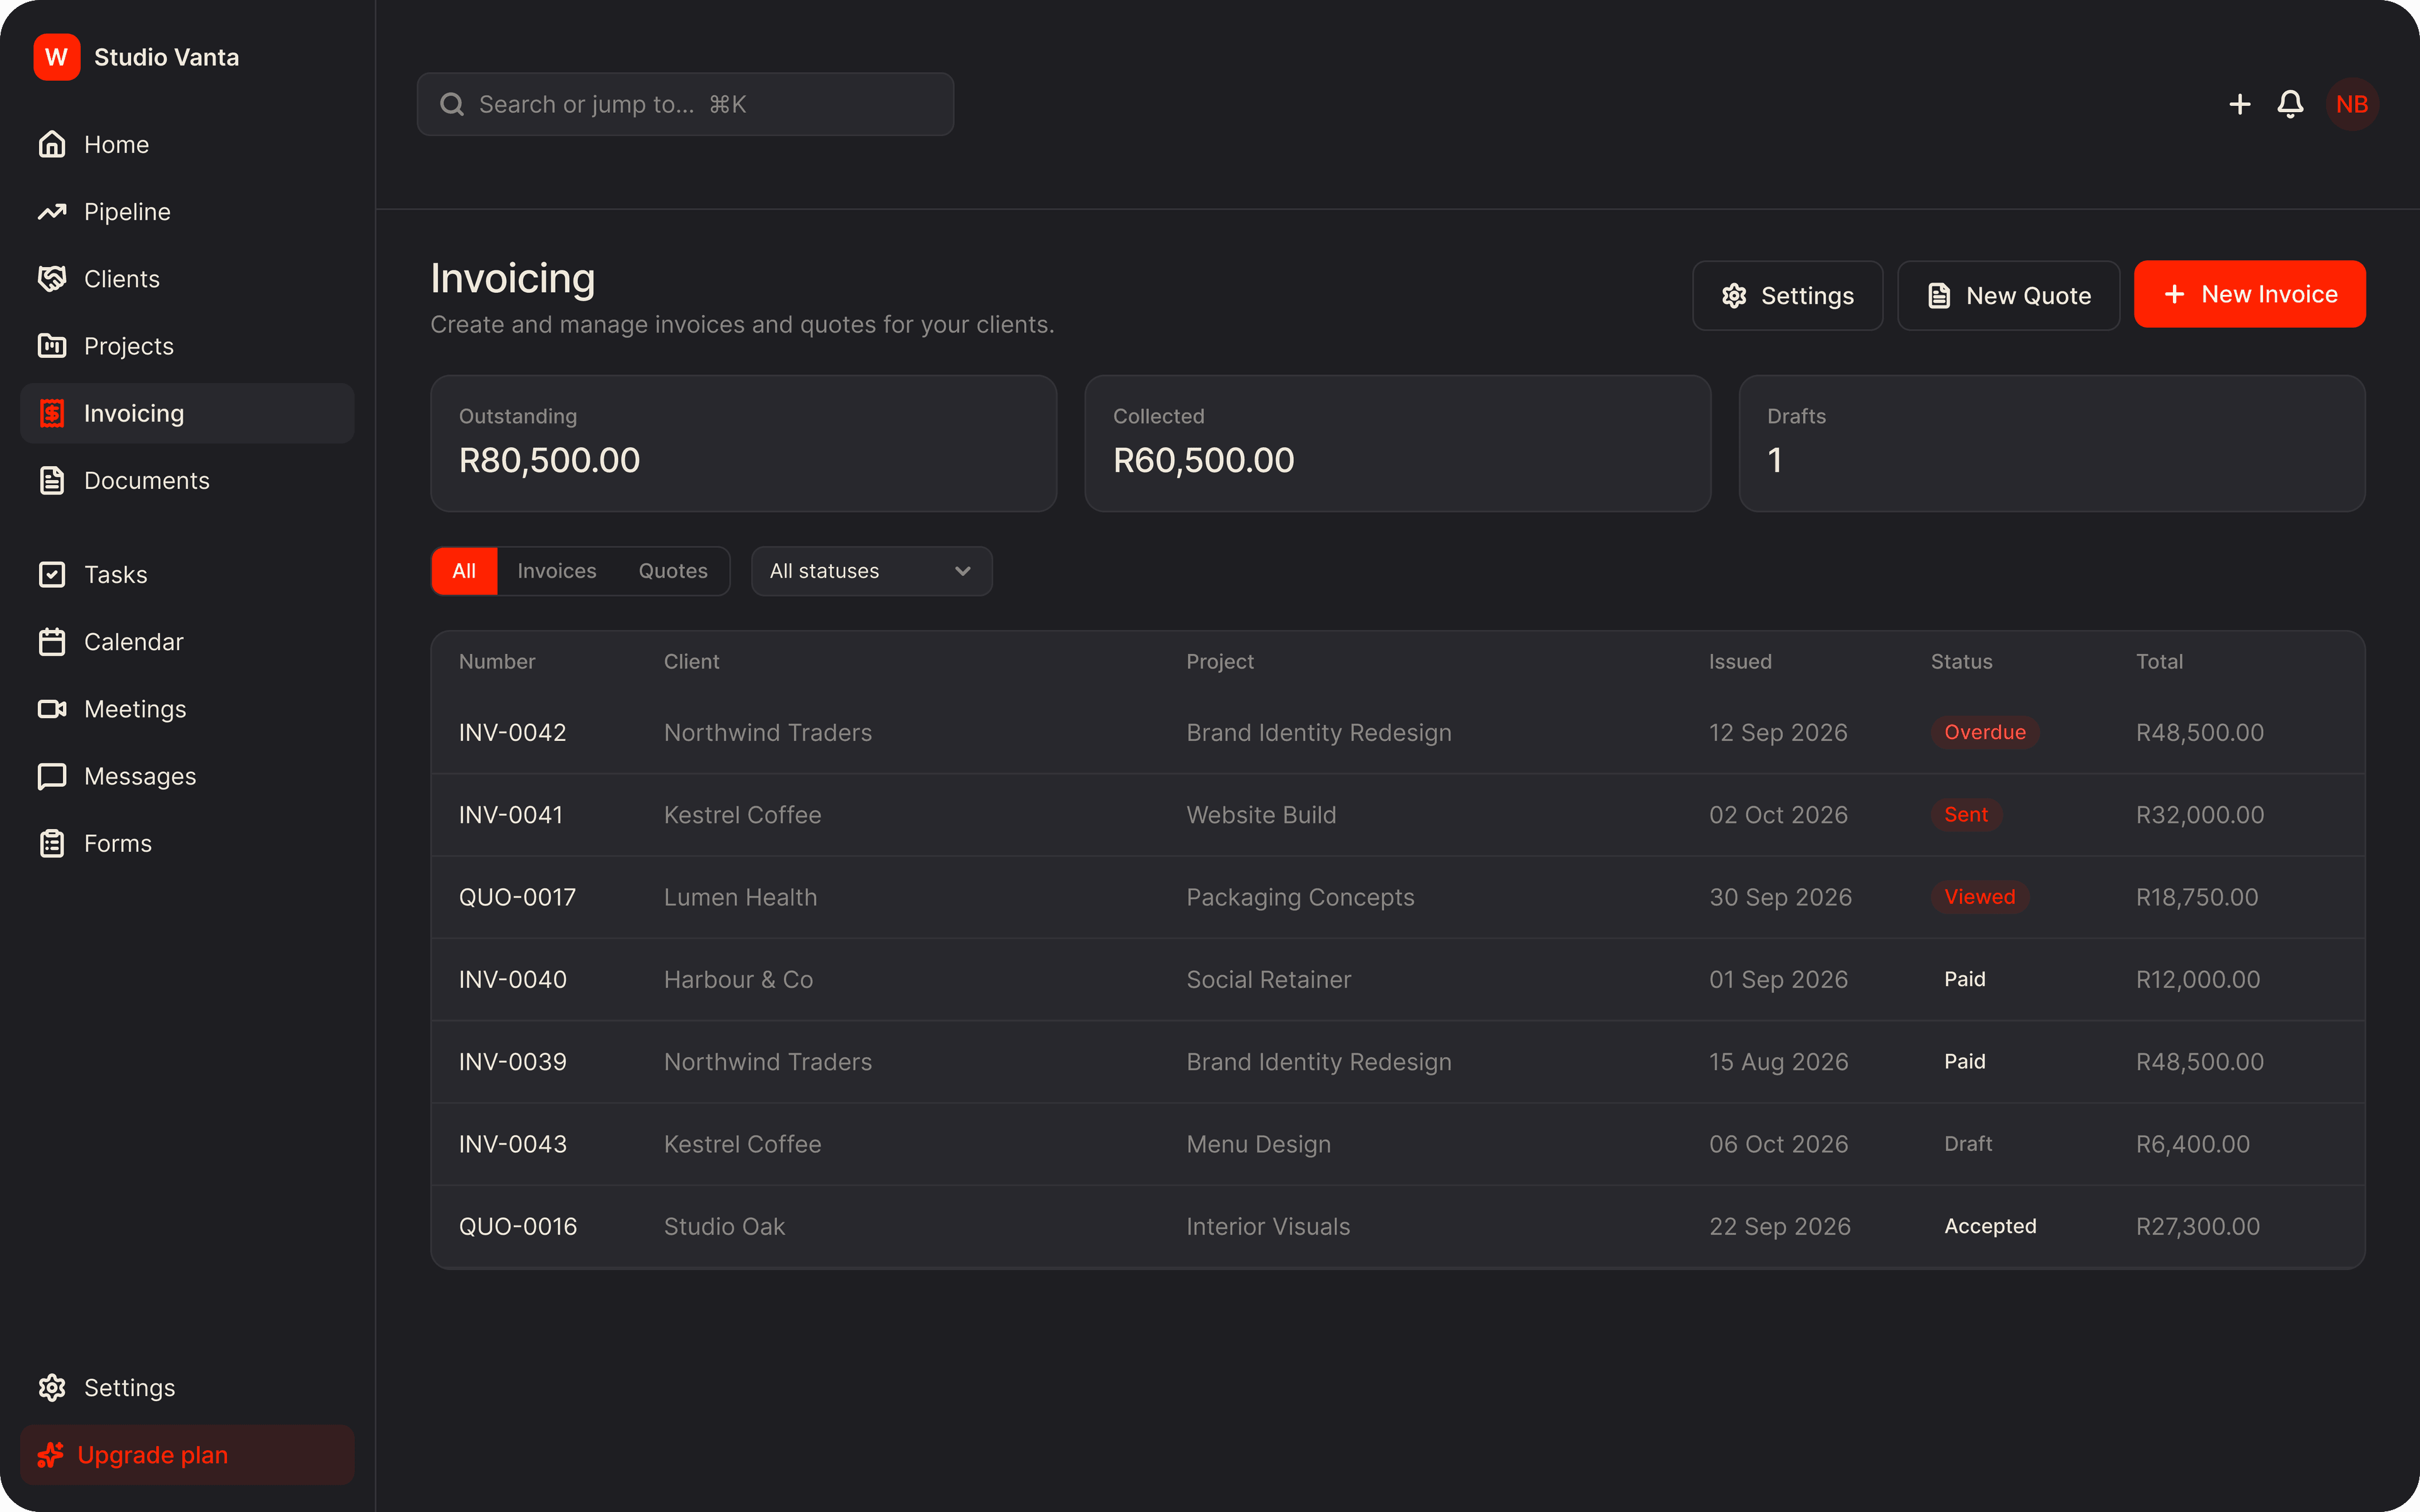Click the Issued column header
Screen dimensions: 2420x1512
[x=1740, y=661]
